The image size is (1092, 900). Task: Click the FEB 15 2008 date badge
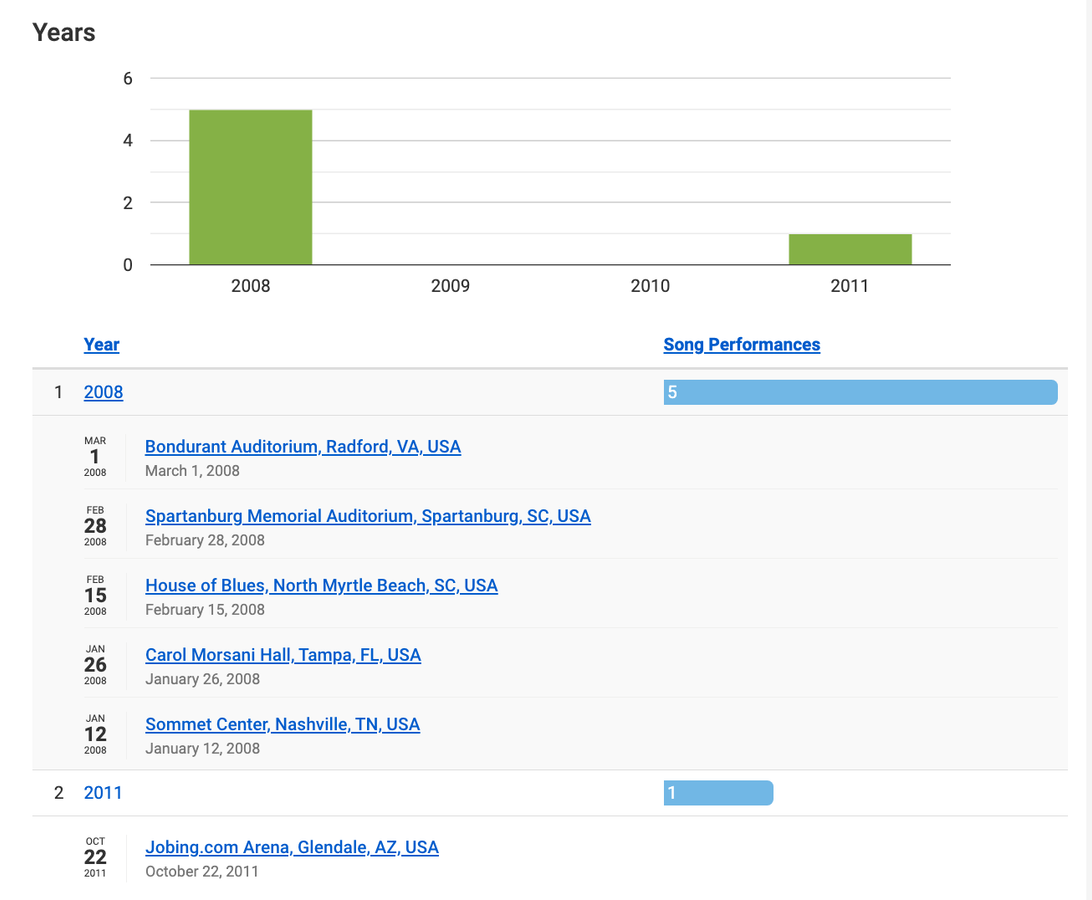[95, 595]
